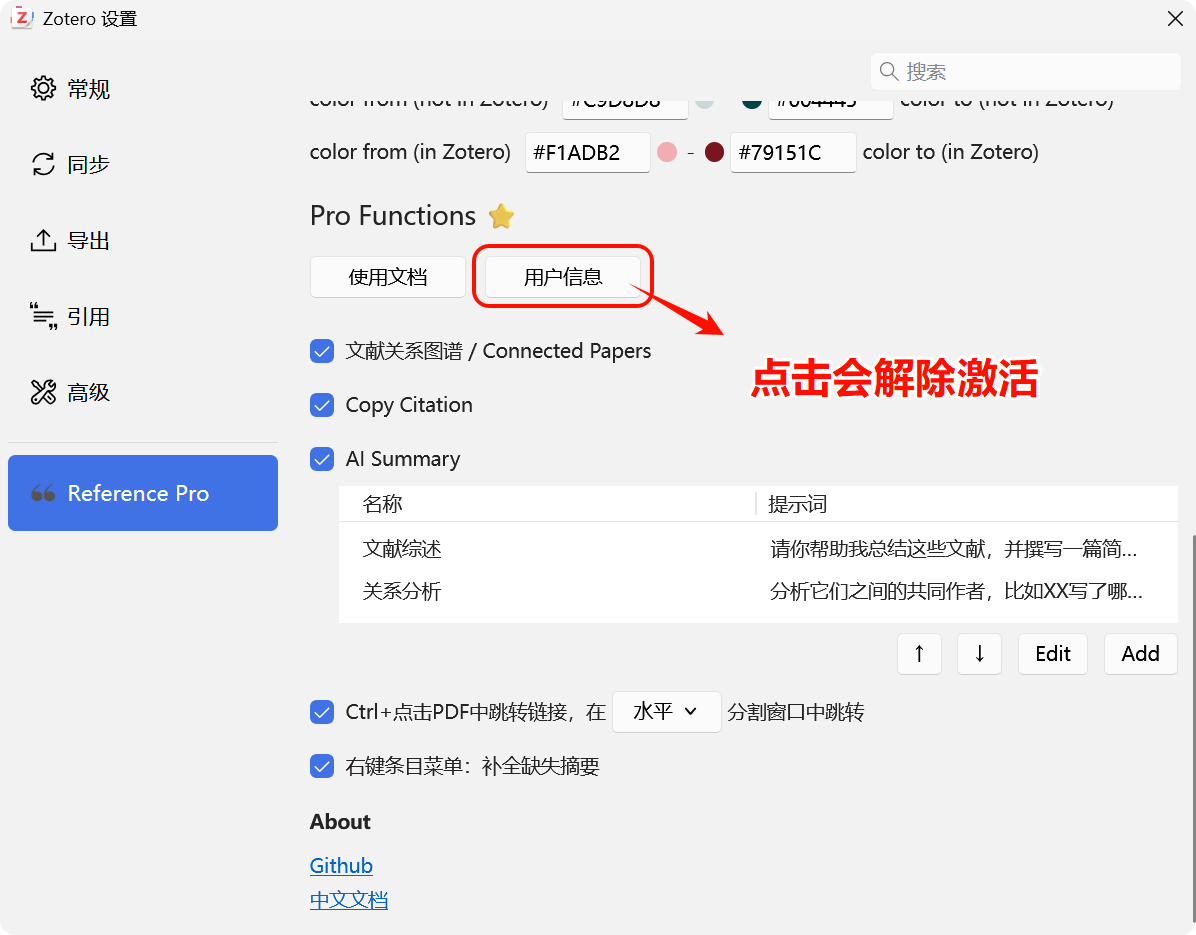The width and height of the screenshot is (1196, 935).
Task: Pick the dark red color swatch
Action: [x=715, y=153]
